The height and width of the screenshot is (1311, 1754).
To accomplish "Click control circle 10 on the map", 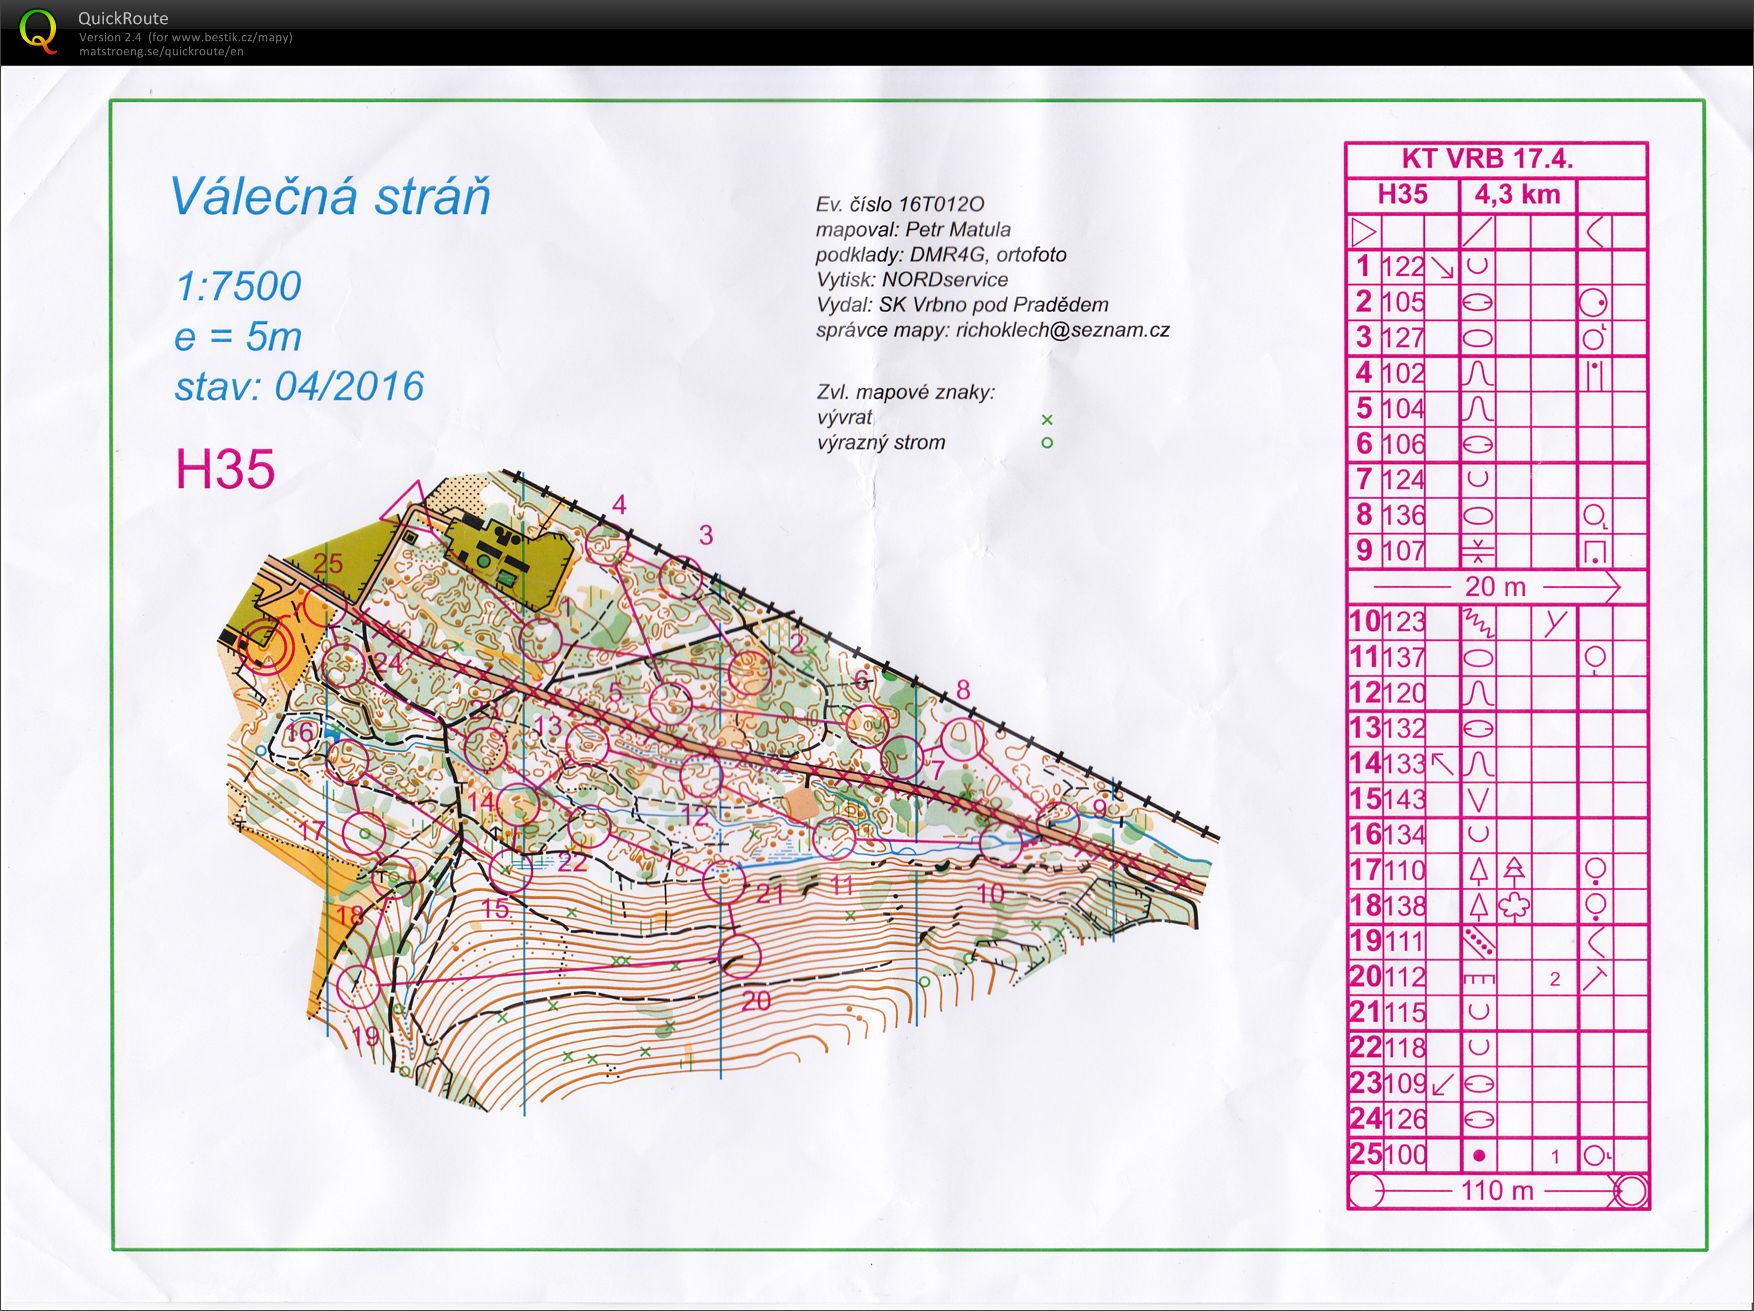I will pyautogui.click(x=1001, y=845).
